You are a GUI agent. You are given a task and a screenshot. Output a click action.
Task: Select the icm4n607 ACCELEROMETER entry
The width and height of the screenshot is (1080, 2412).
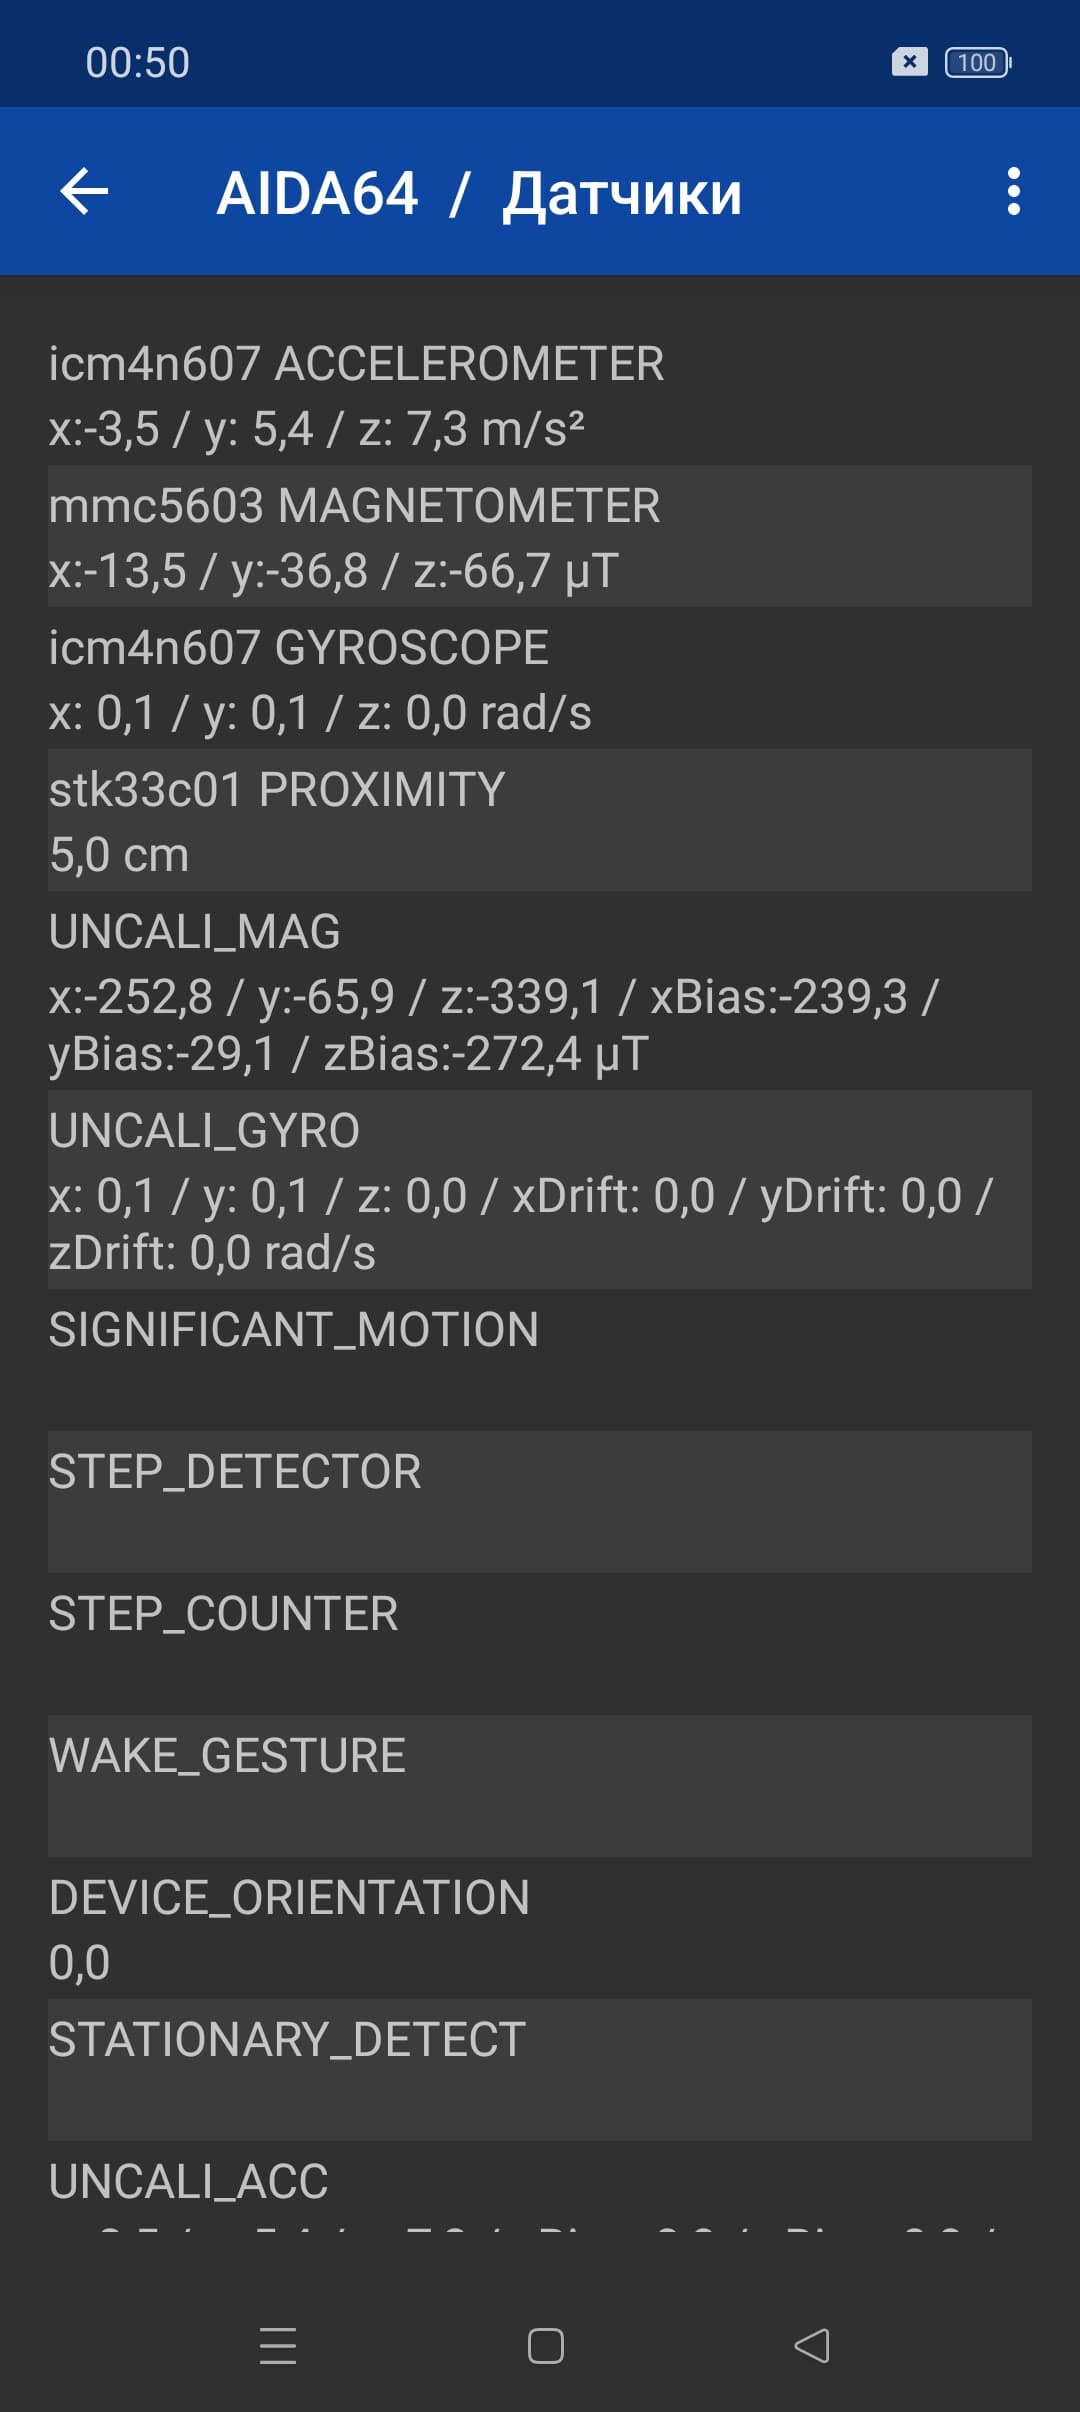pyautogui.click(x=540, y=395)
